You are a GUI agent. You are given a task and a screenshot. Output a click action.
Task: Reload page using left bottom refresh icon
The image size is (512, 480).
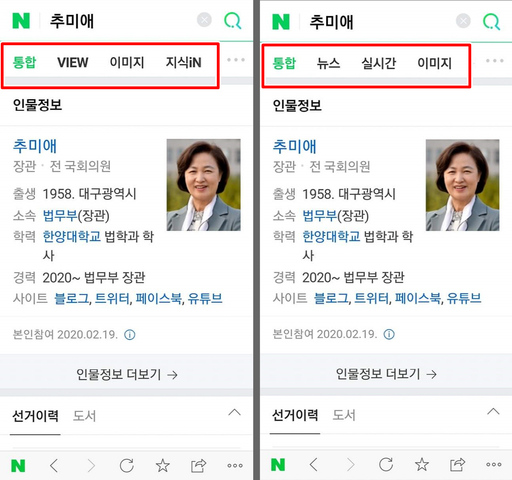[x=127, y=465]
